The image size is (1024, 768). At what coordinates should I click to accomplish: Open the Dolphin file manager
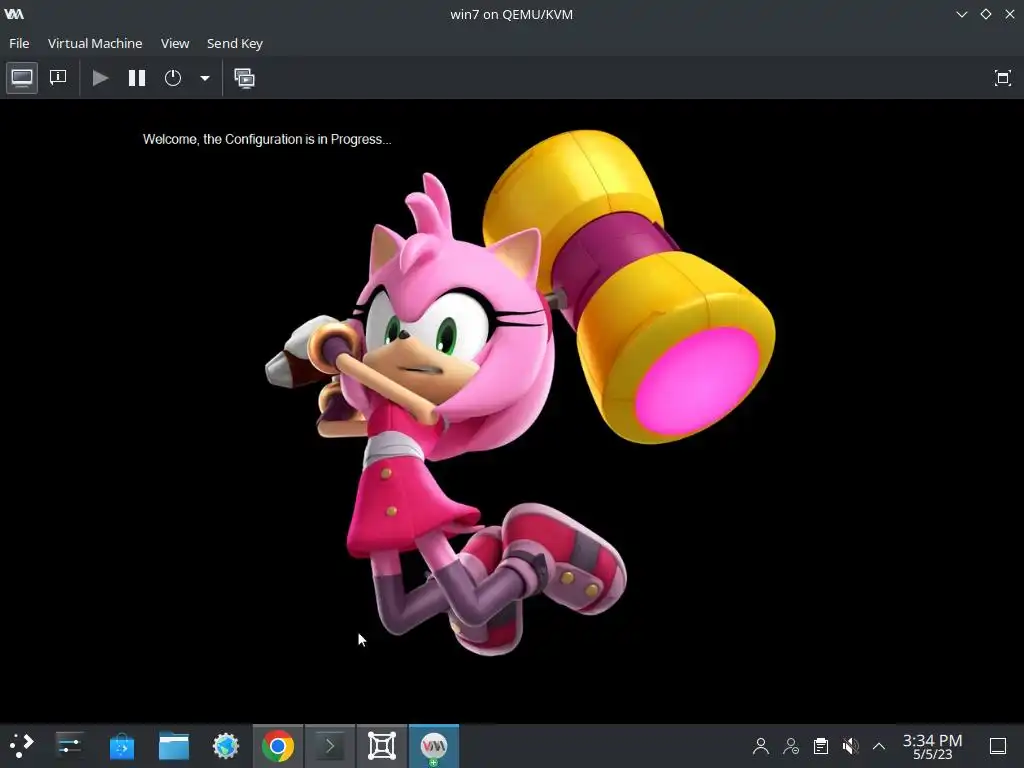(174, 746)
